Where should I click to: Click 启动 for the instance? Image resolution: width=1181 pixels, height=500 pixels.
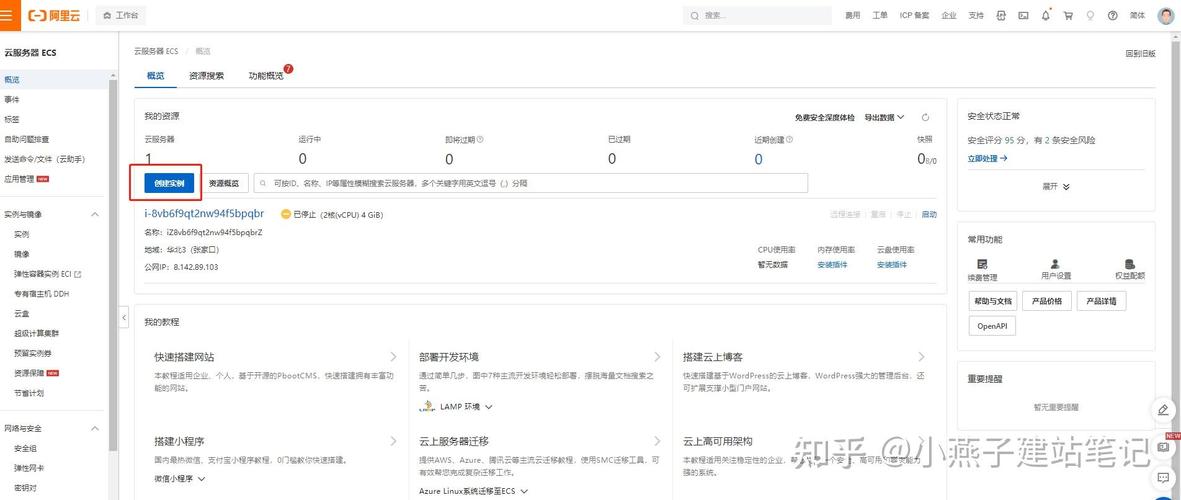(x=929, y=215)
